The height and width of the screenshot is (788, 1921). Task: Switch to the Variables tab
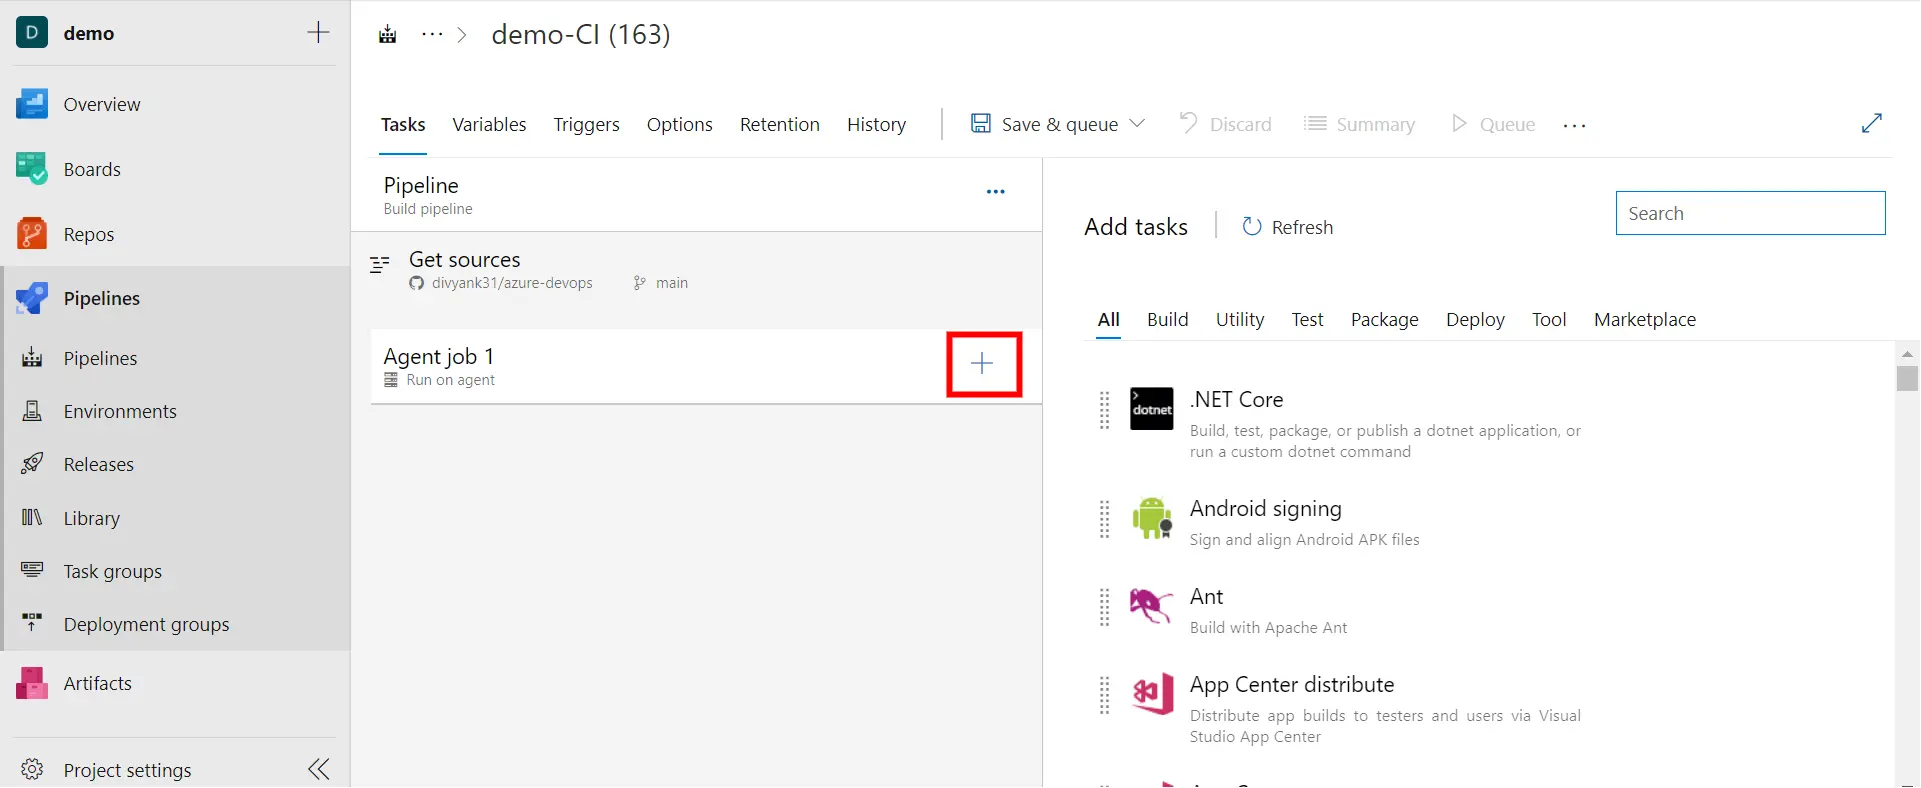[x=489, y=124]
